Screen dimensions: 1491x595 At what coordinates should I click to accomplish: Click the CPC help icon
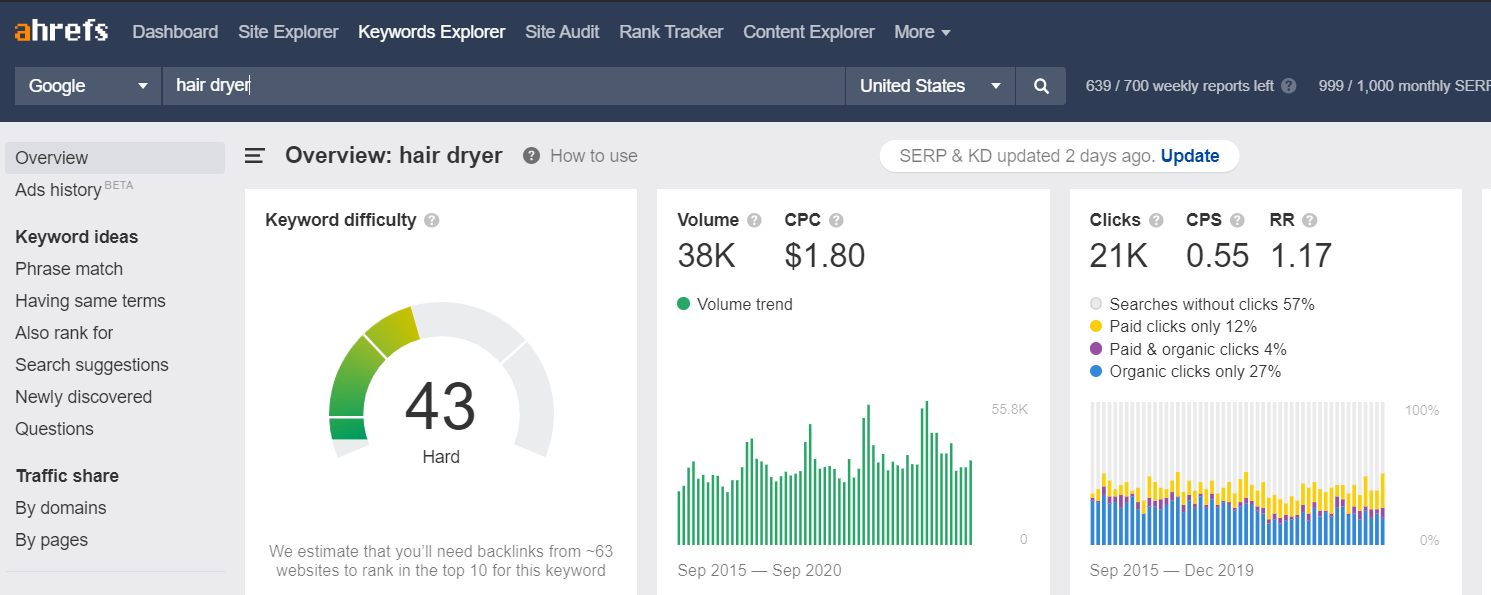click(837, 219)
